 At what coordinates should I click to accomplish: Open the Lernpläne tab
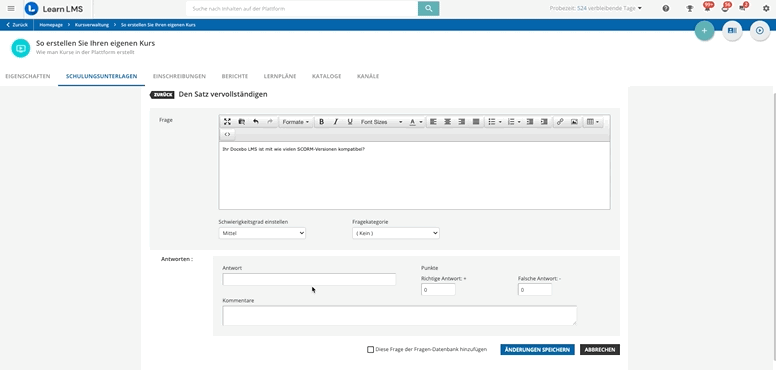click(280, 76)
